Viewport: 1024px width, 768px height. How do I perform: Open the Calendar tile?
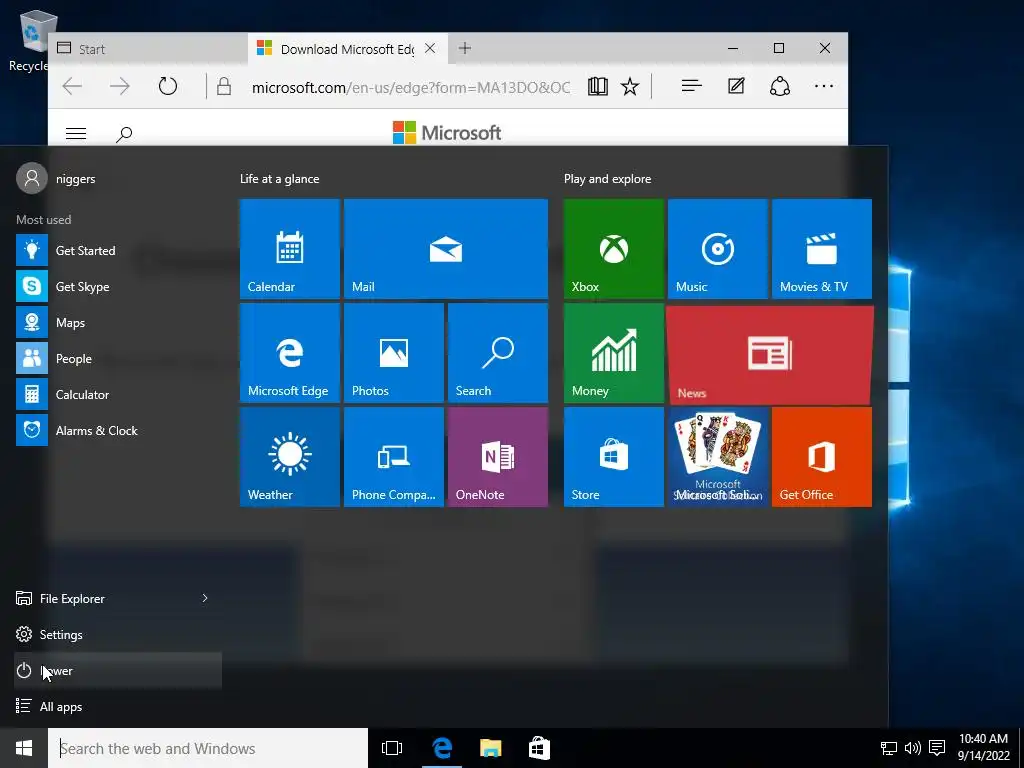coord(289,249)
